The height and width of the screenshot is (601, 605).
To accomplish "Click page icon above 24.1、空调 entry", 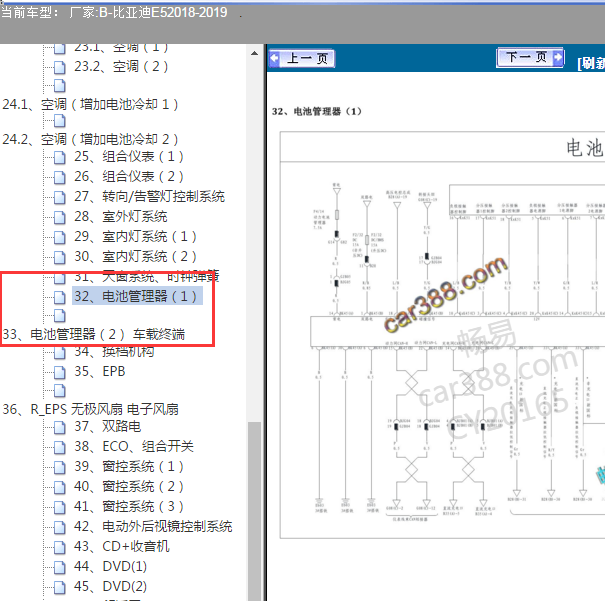I will (x=59, y=86).
